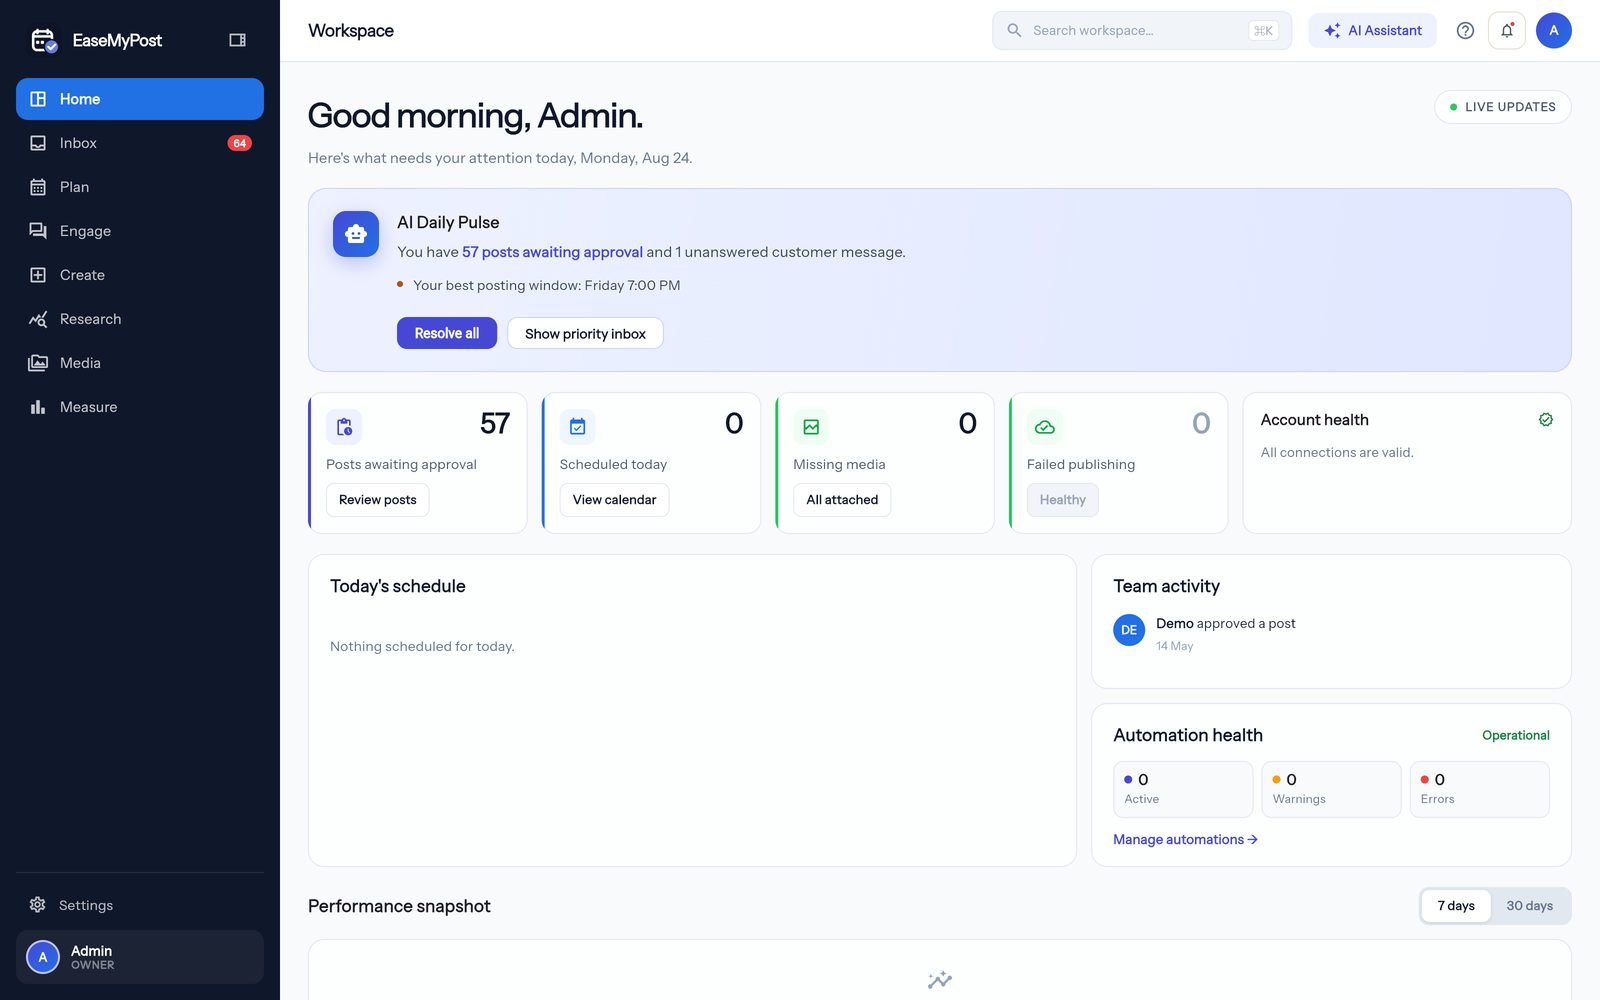Click the search magnifier icon

[x=1014, y=30]
